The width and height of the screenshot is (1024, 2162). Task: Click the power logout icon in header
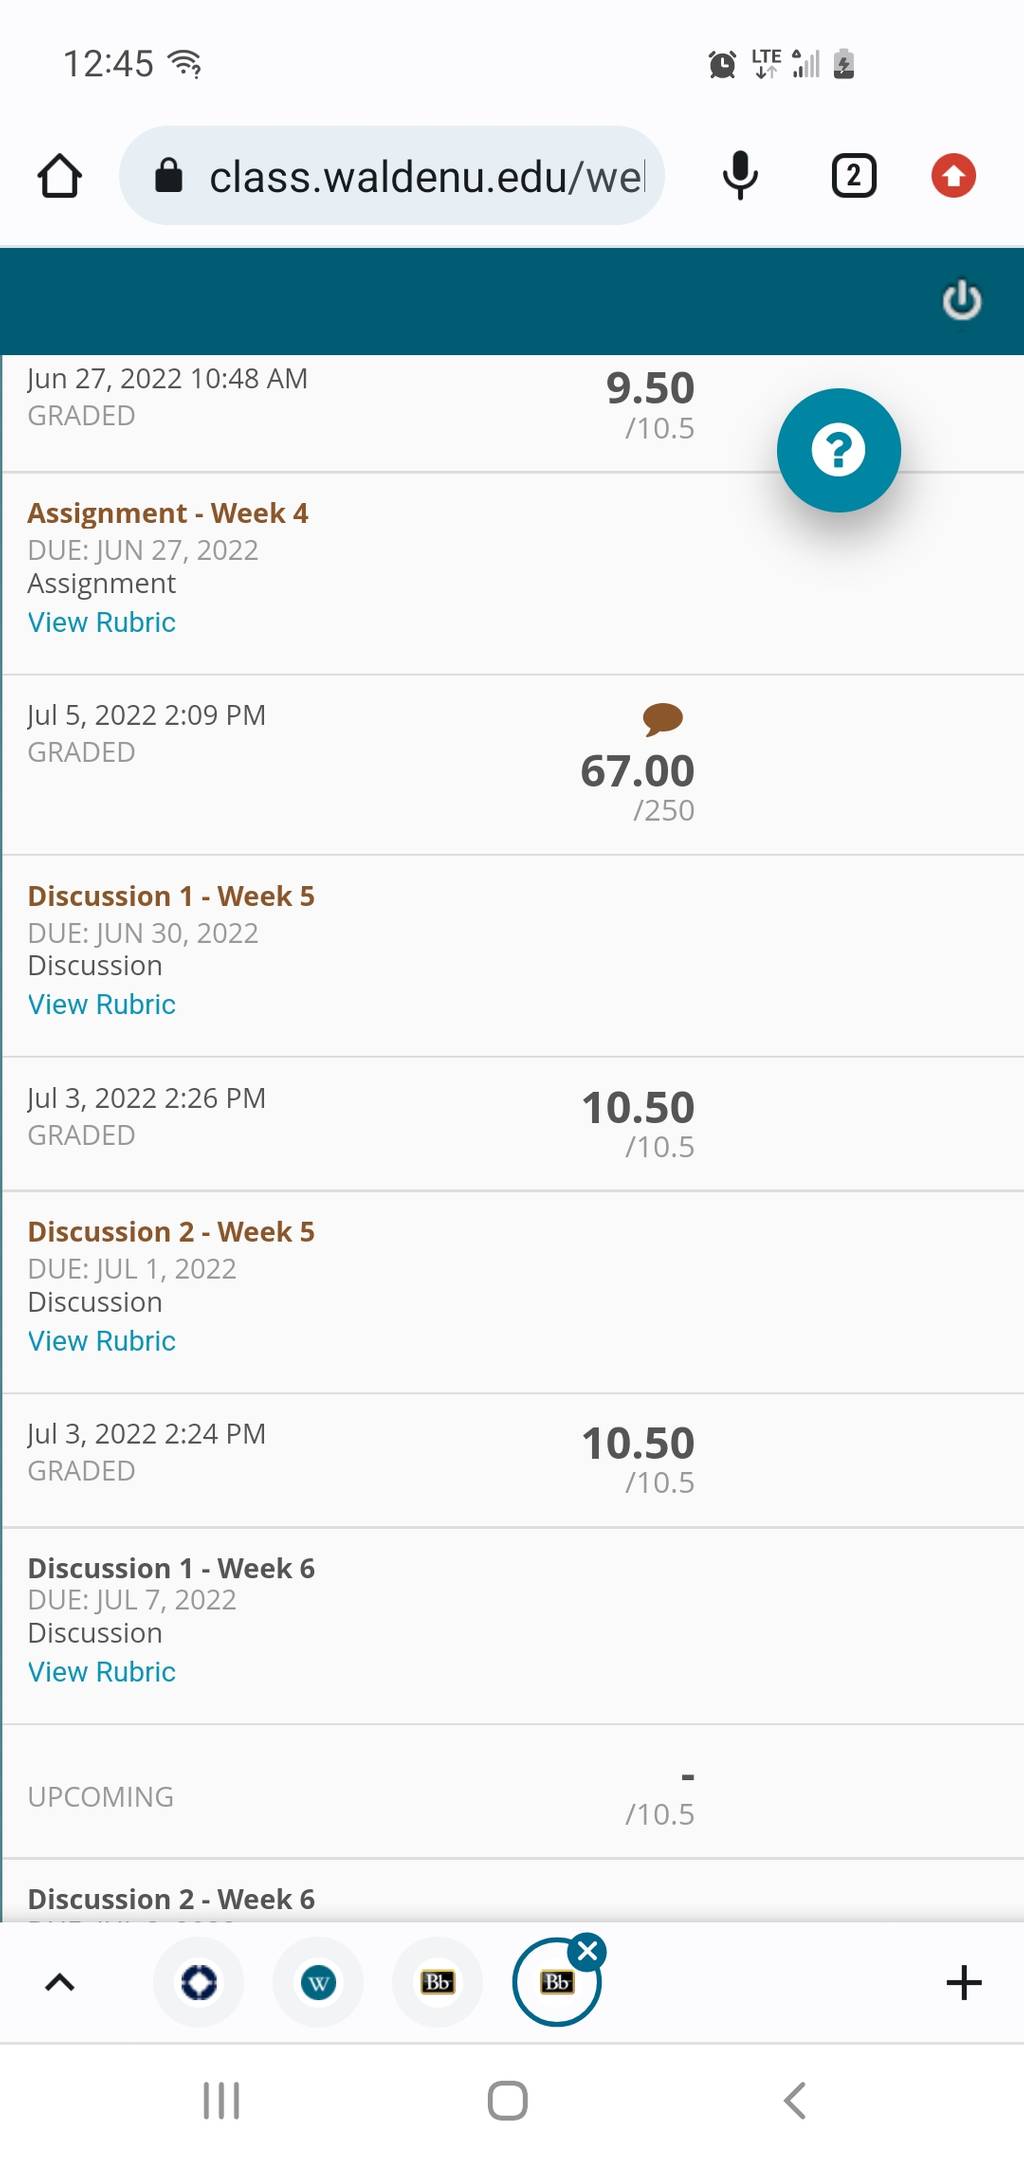coord(962,300)
